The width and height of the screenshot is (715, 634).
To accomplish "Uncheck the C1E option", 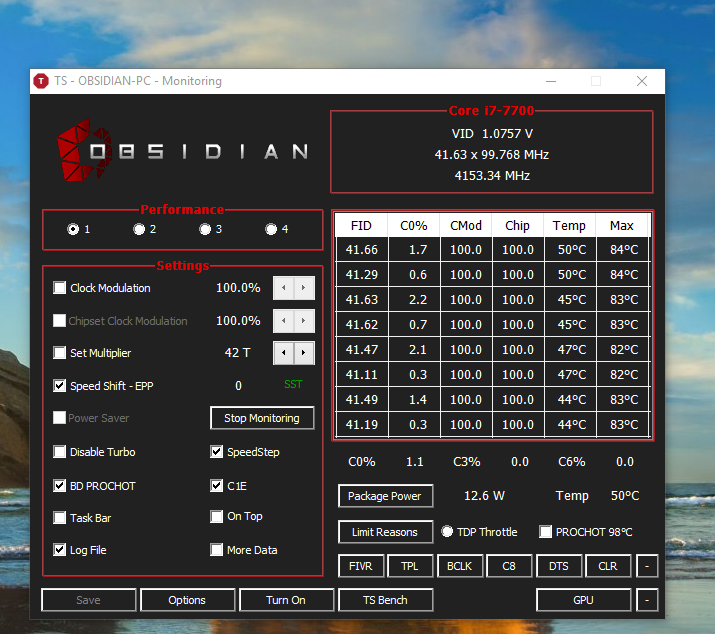I will click(x=217, y=486).
